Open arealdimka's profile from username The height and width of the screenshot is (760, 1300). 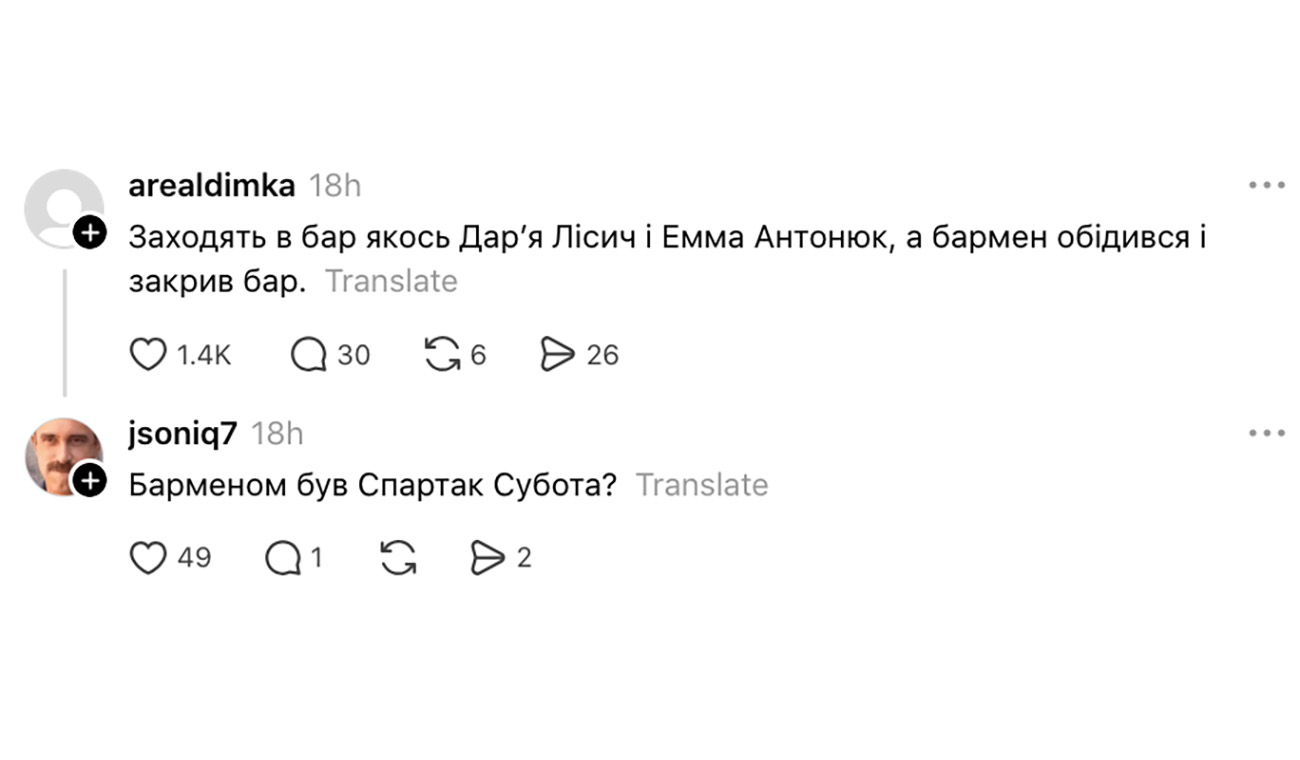tap(212, 186)
